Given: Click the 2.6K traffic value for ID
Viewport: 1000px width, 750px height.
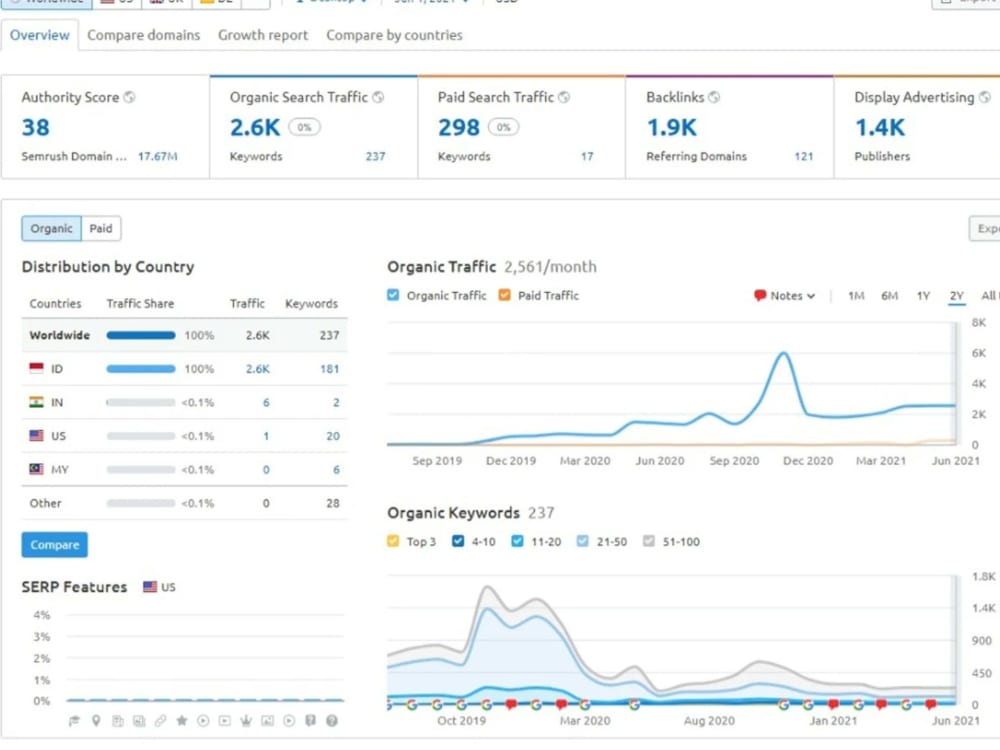Looking at the screenshot, I should pyautogui.click(x=258, y=369).
